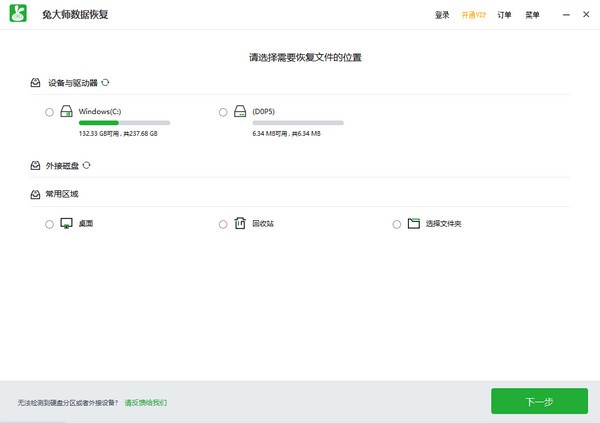Open the 登录 login option
The image size is (600, 423).
442,15
